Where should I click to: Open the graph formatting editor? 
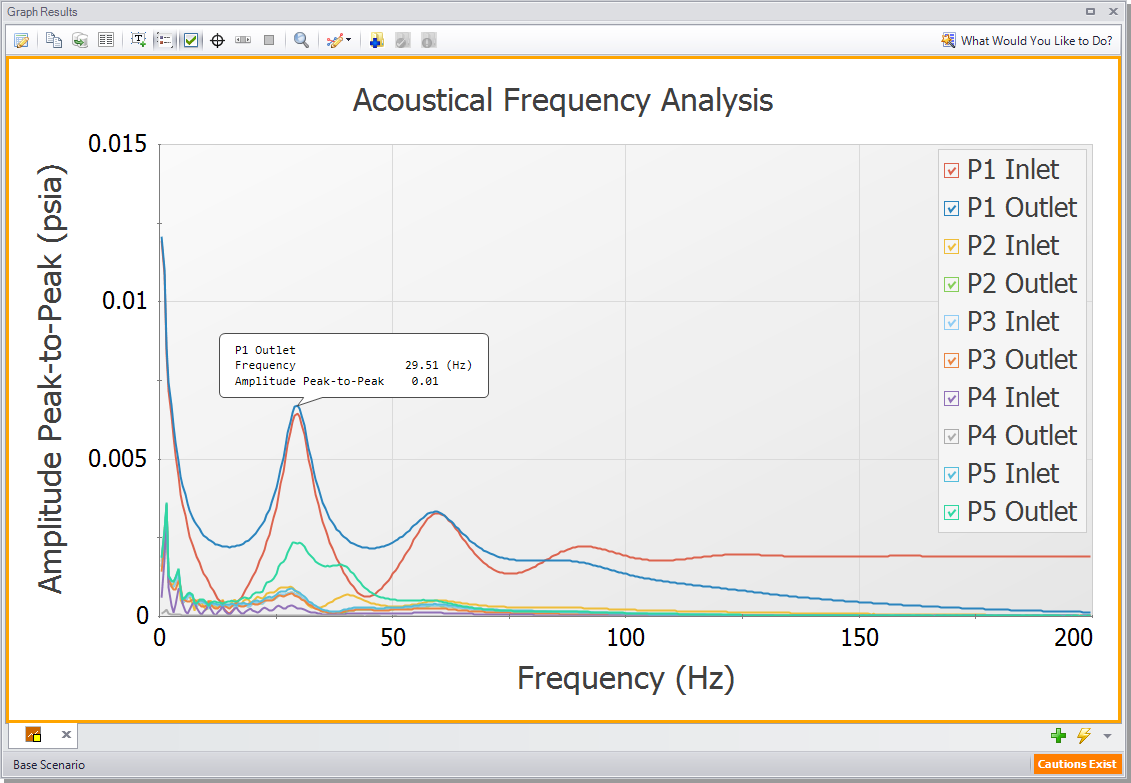coord(21,40)
